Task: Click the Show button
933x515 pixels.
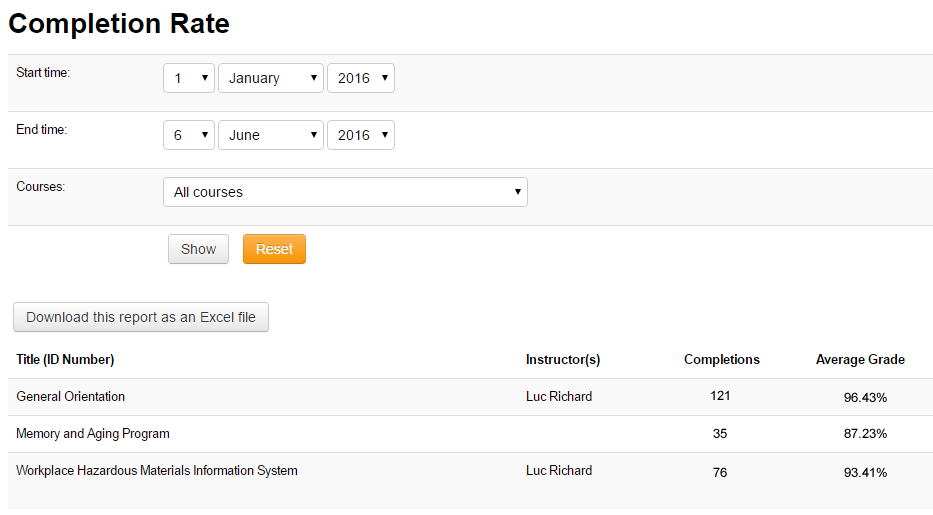Action: [198, 249]
